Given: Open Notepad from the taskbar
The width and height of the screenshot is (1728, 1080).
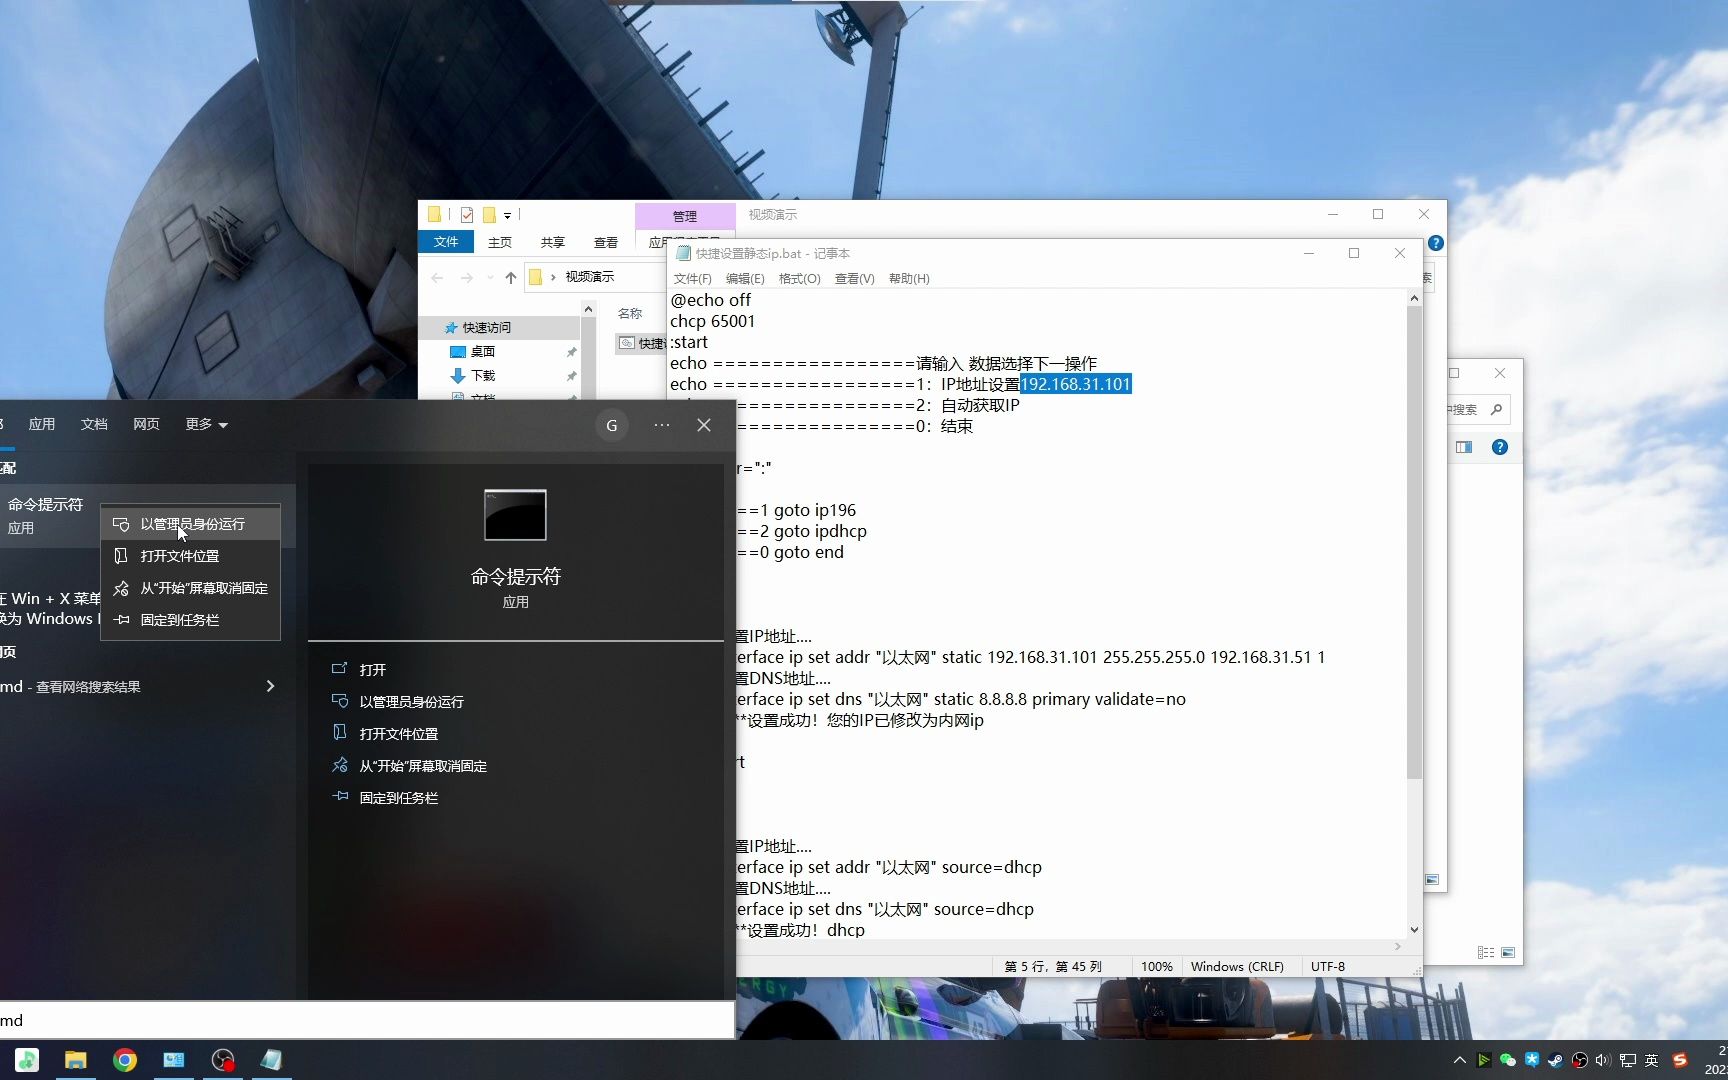Looking at the screenshot, I should pyautogui.click(x=272, y=1060).
